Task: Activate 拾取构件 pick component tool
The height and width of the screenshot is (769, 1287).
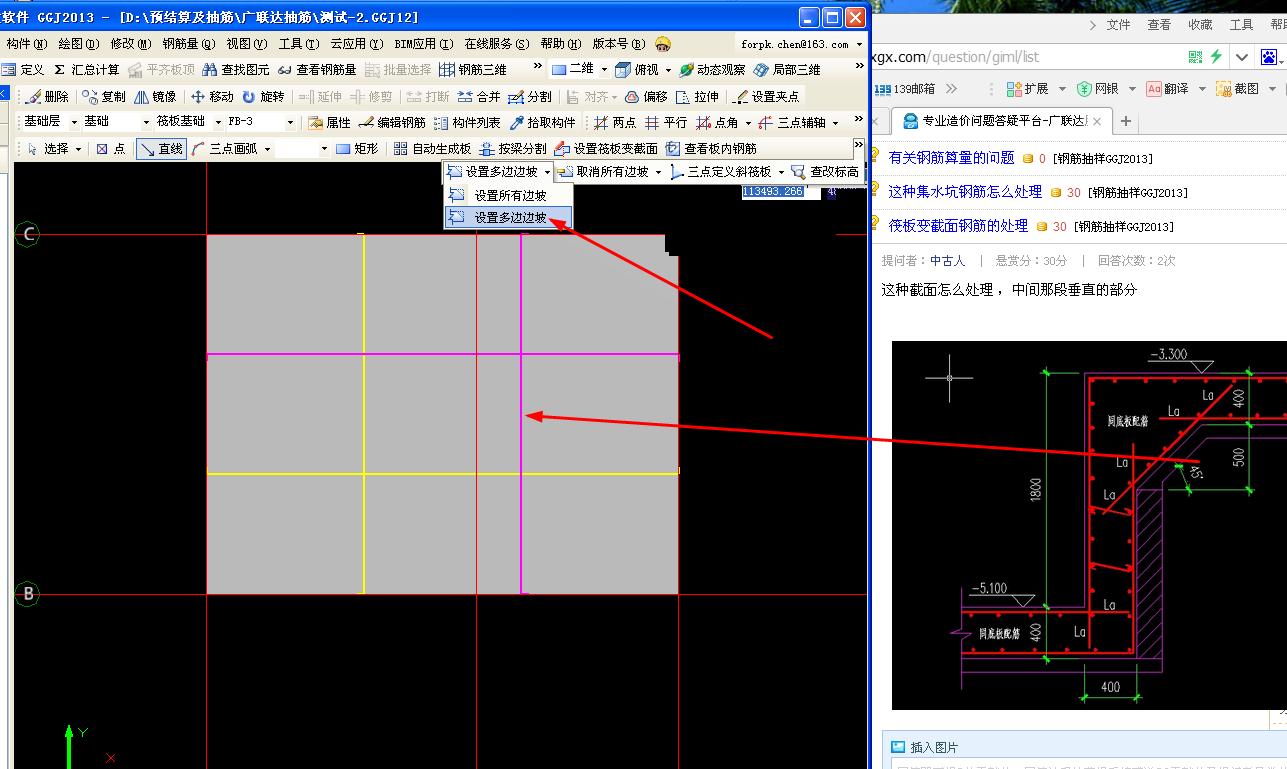Action: tap(543, 122)
